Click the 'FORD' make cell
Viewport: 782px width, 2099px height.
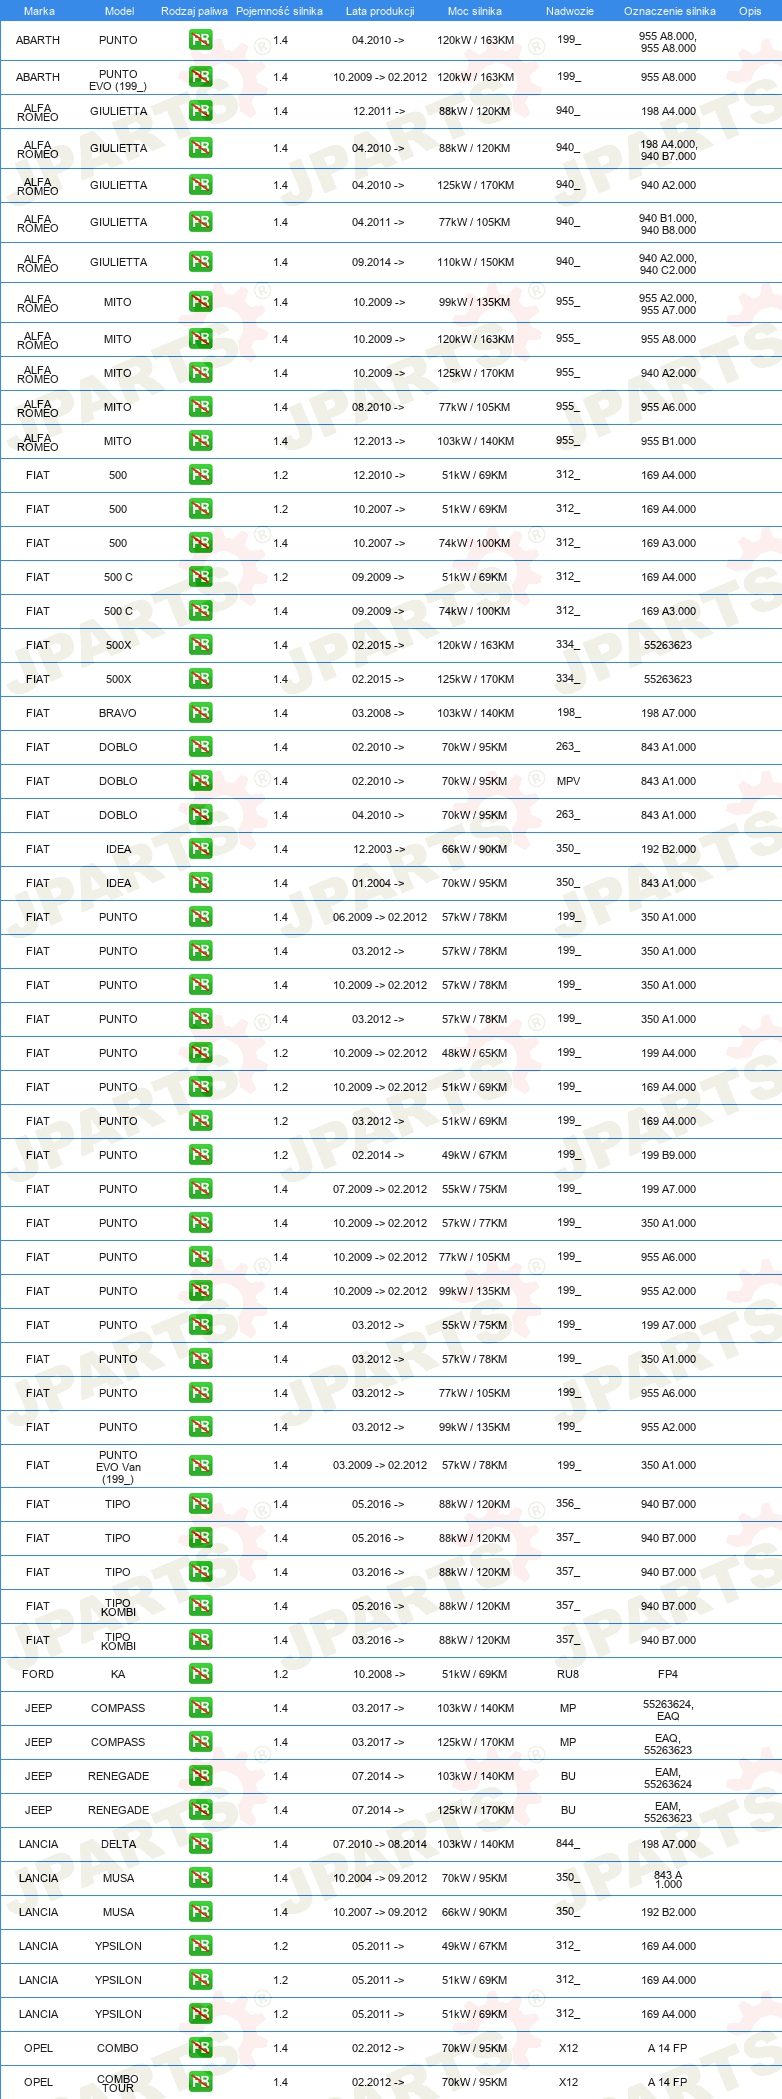coord(38,1674)
